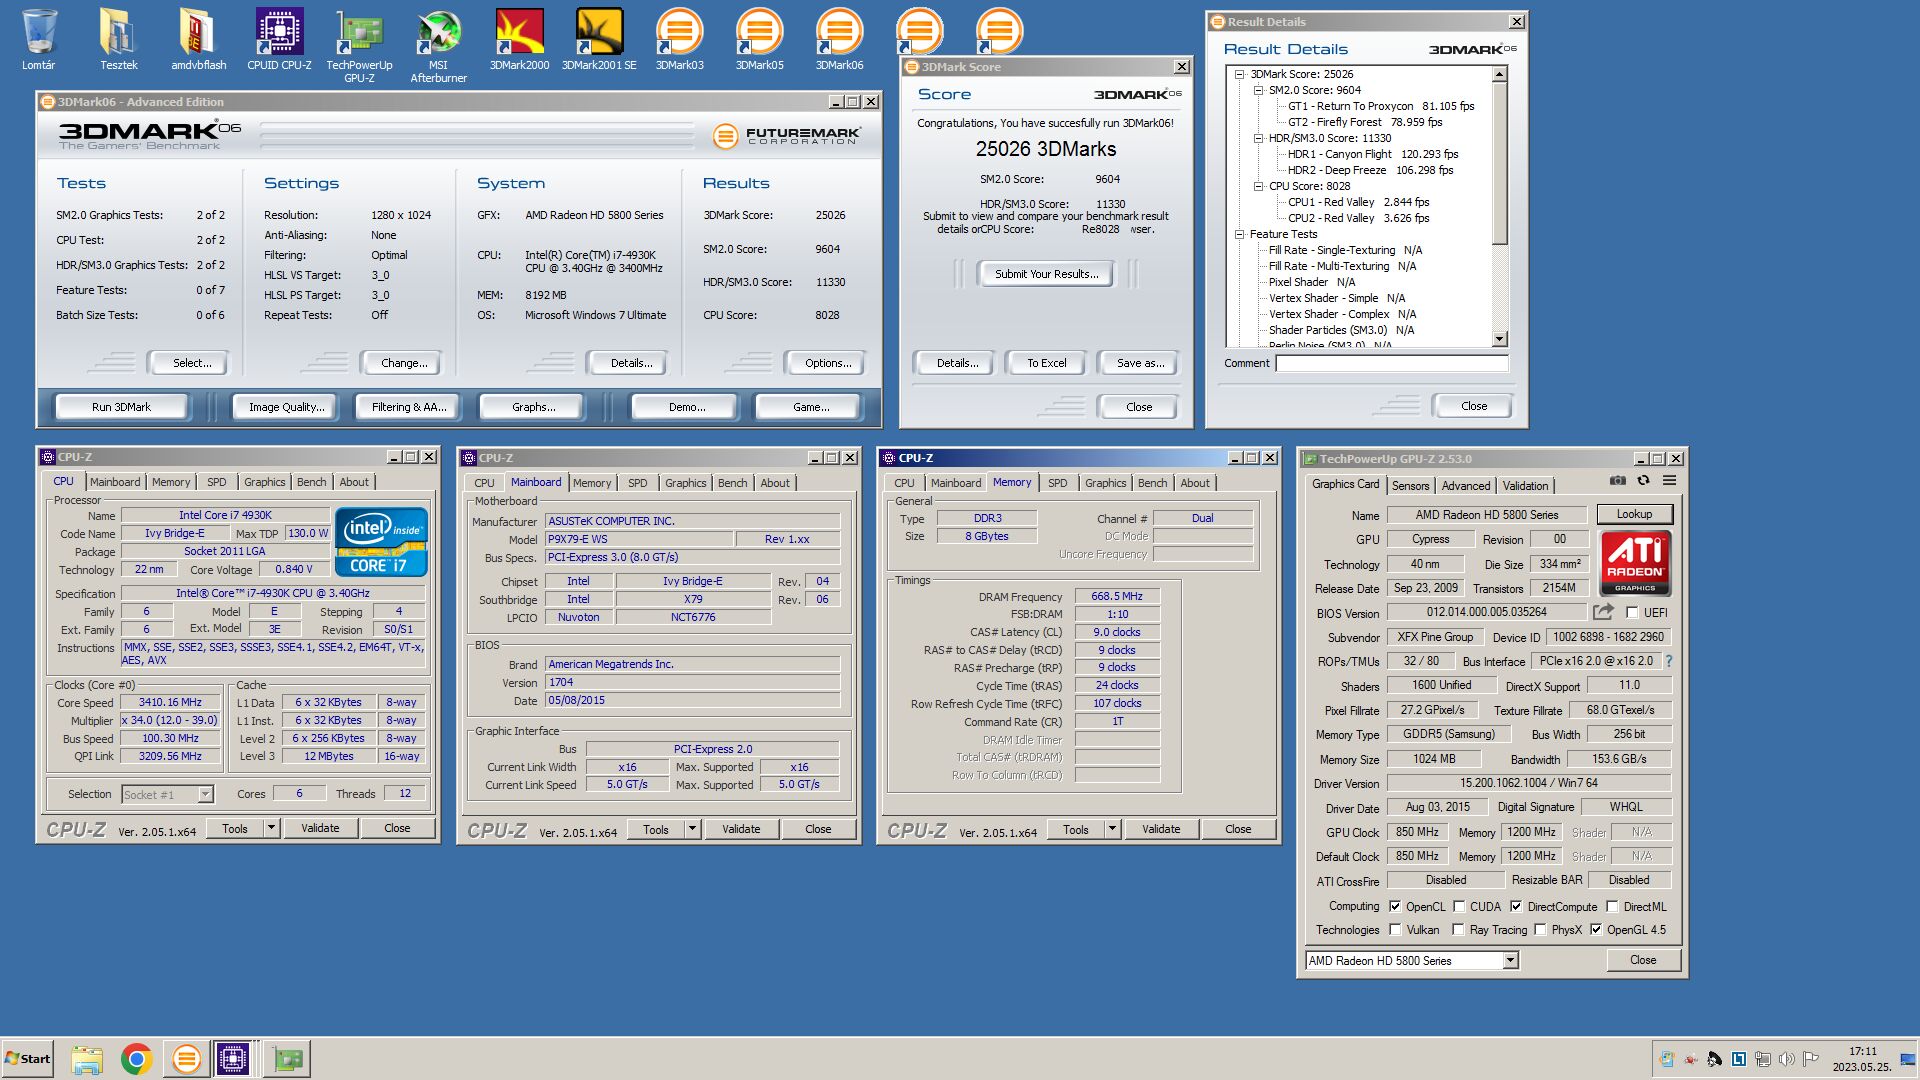The height and width of the screenshot is (1080, 1920).
Task: Toggle the OpenCL checkbox
Action: (1395, 906)
